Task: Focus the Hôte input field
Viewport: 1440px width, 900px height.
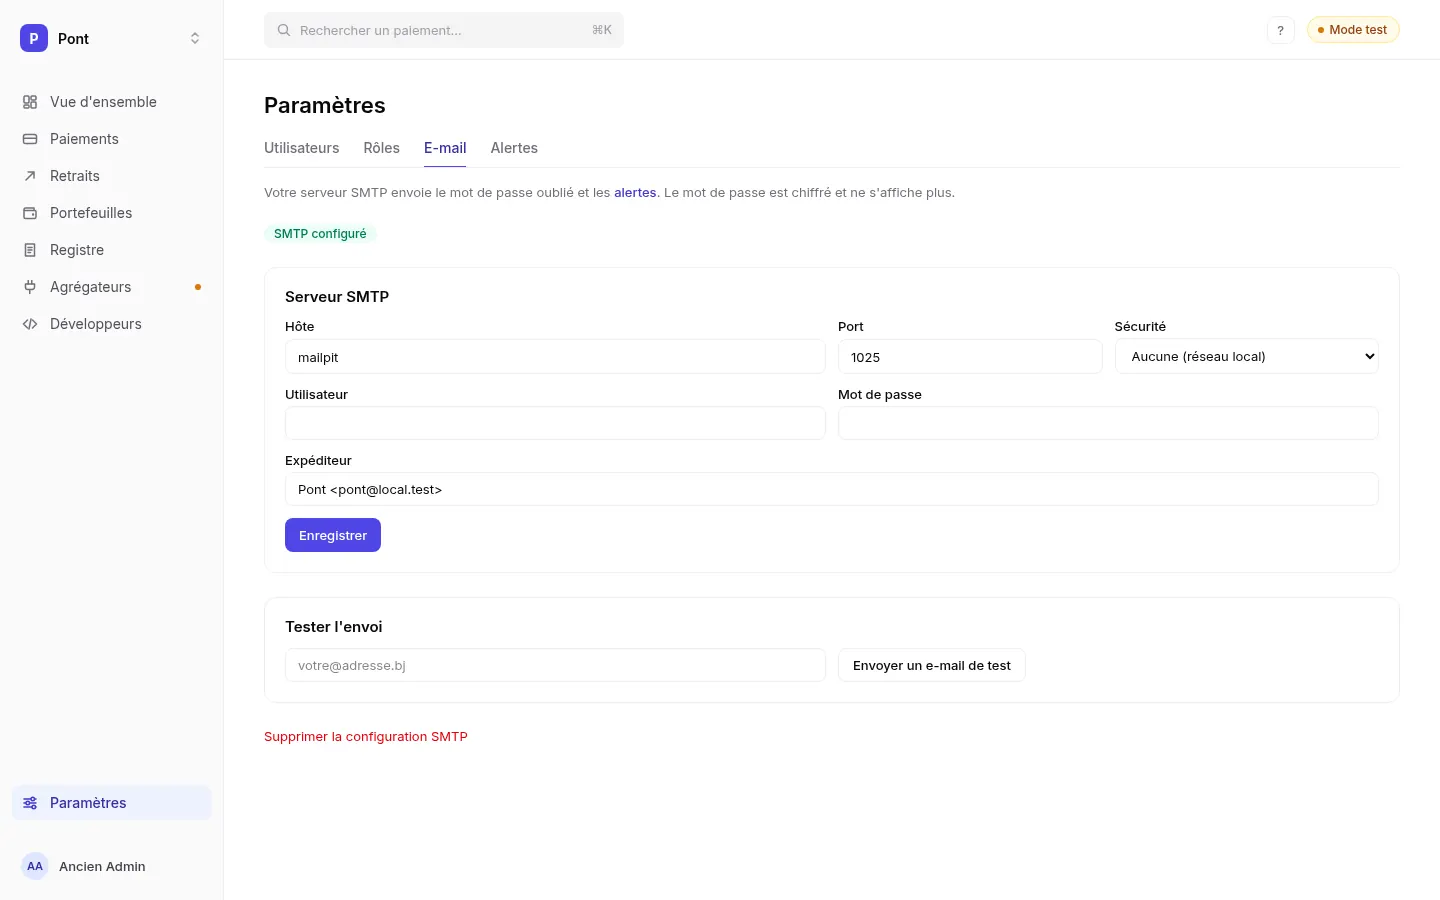Action: (x=555, y=357)
